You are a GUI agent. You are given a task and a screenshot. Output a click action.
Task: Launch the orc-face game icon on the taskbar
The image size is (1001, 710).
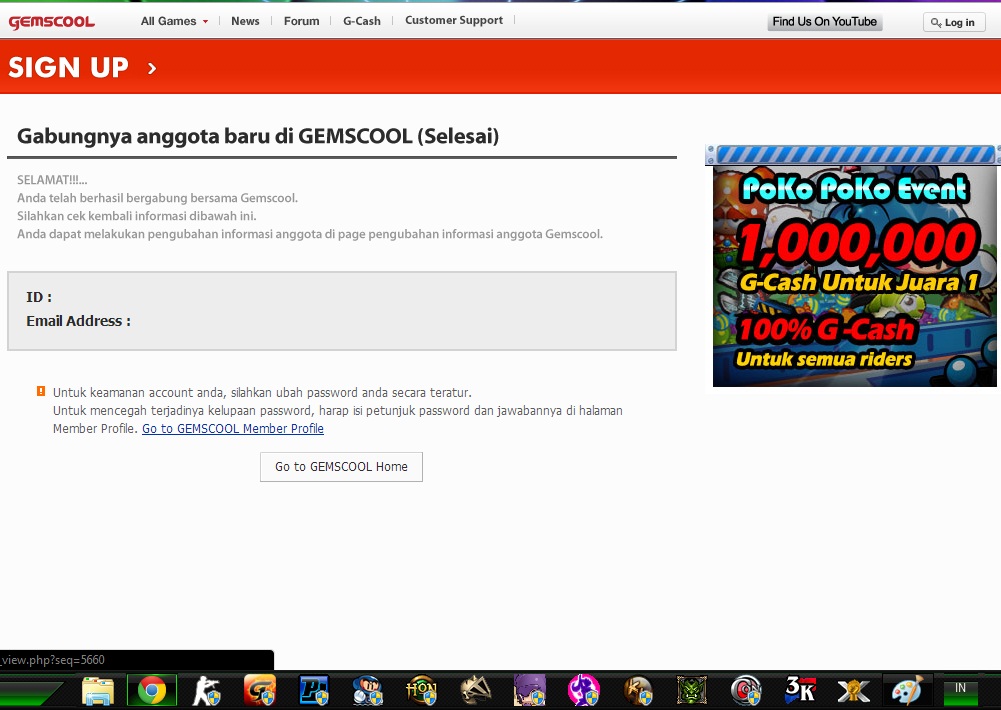pyautogui.click(x=690, y=690)
